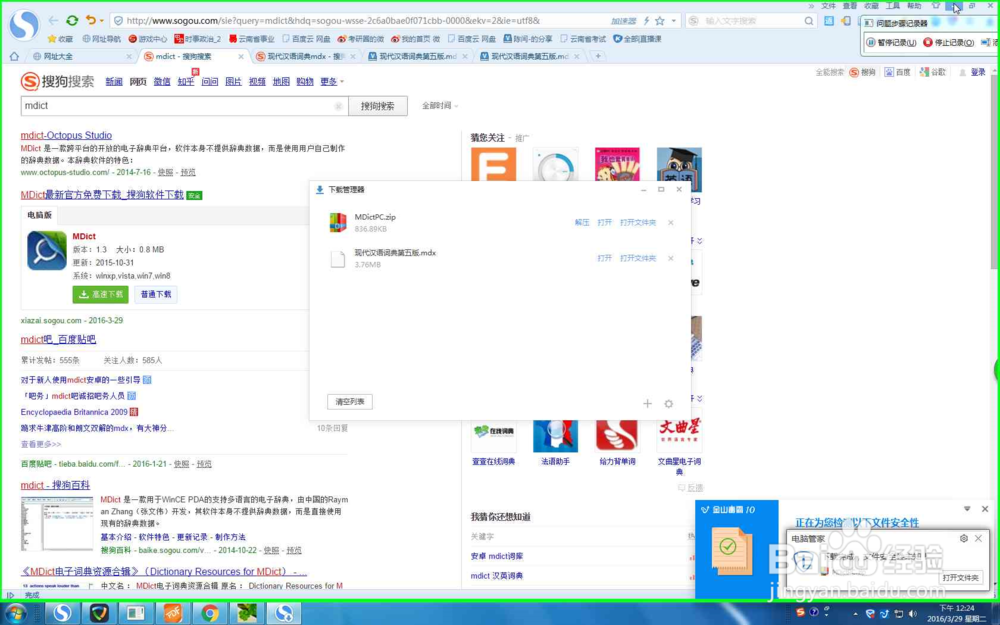Click 打开文件夹 for MDictPC.zip
1000x625 pixels.
638,223
